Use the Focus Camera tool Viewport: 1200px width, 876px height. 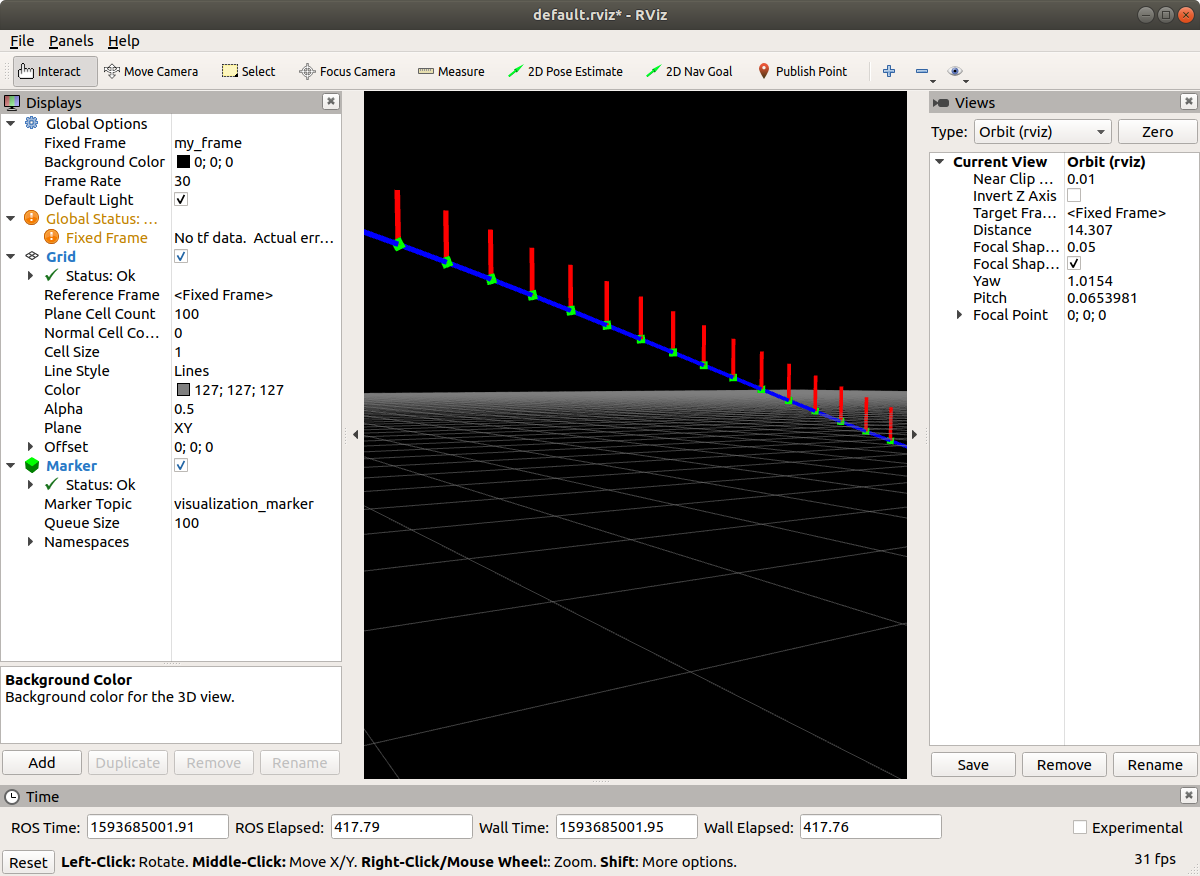click(347, 71)
